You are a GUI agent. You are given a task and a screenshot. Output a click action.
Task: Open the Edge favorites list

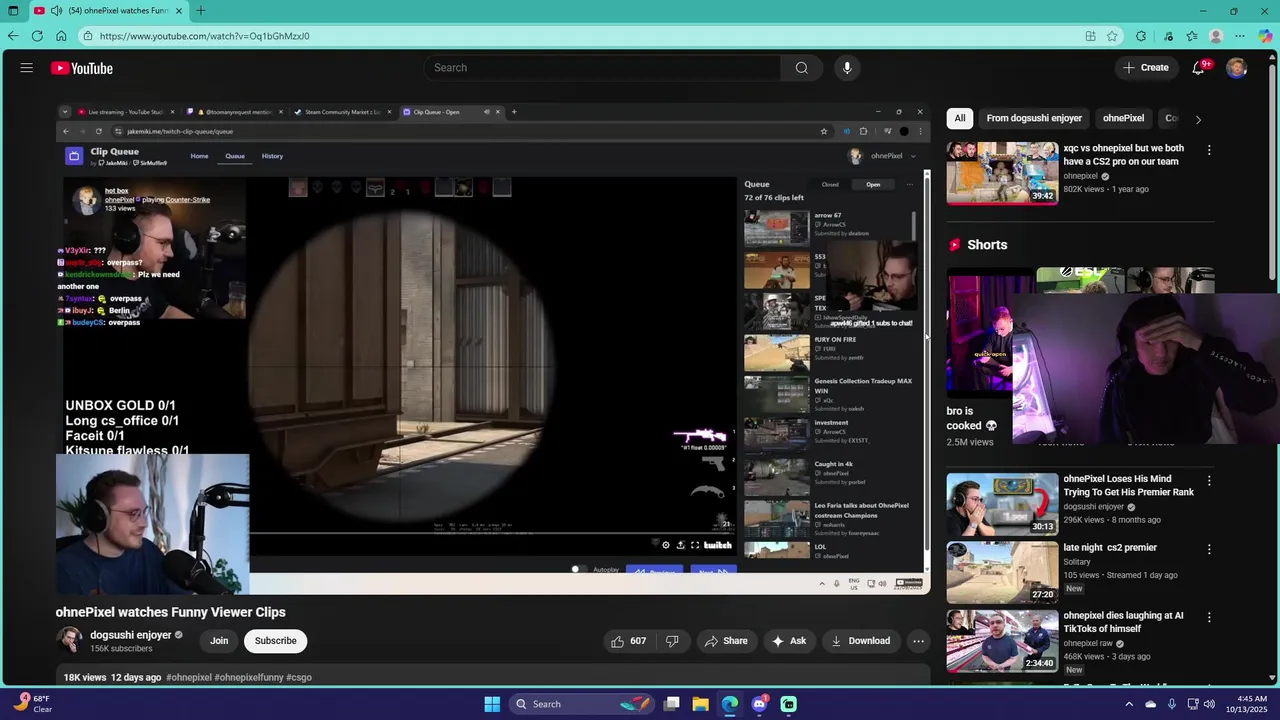[1192, 36]
